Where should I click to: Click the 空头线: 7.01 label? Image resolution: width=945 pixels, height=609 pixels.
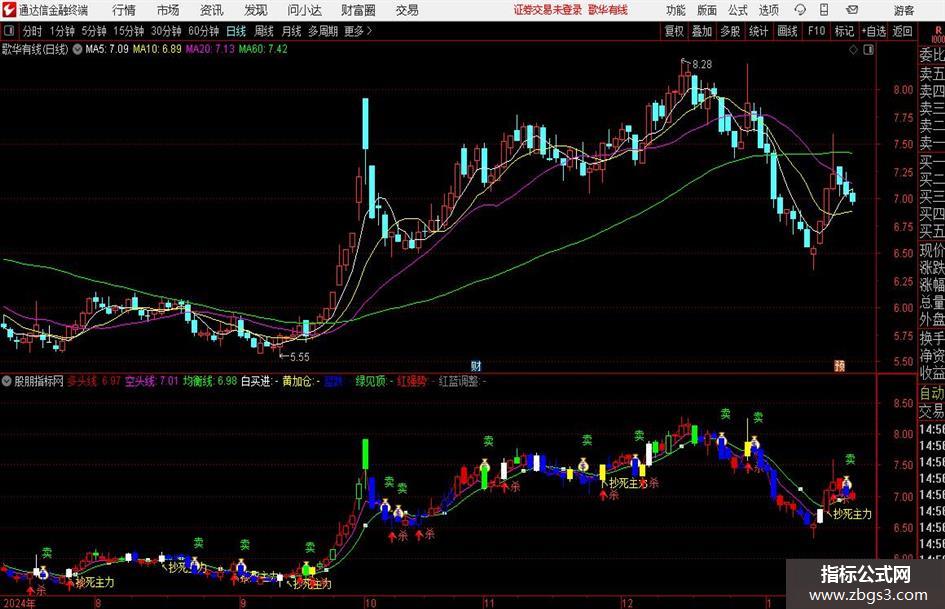pyautogui.click(x=151, y=381)
